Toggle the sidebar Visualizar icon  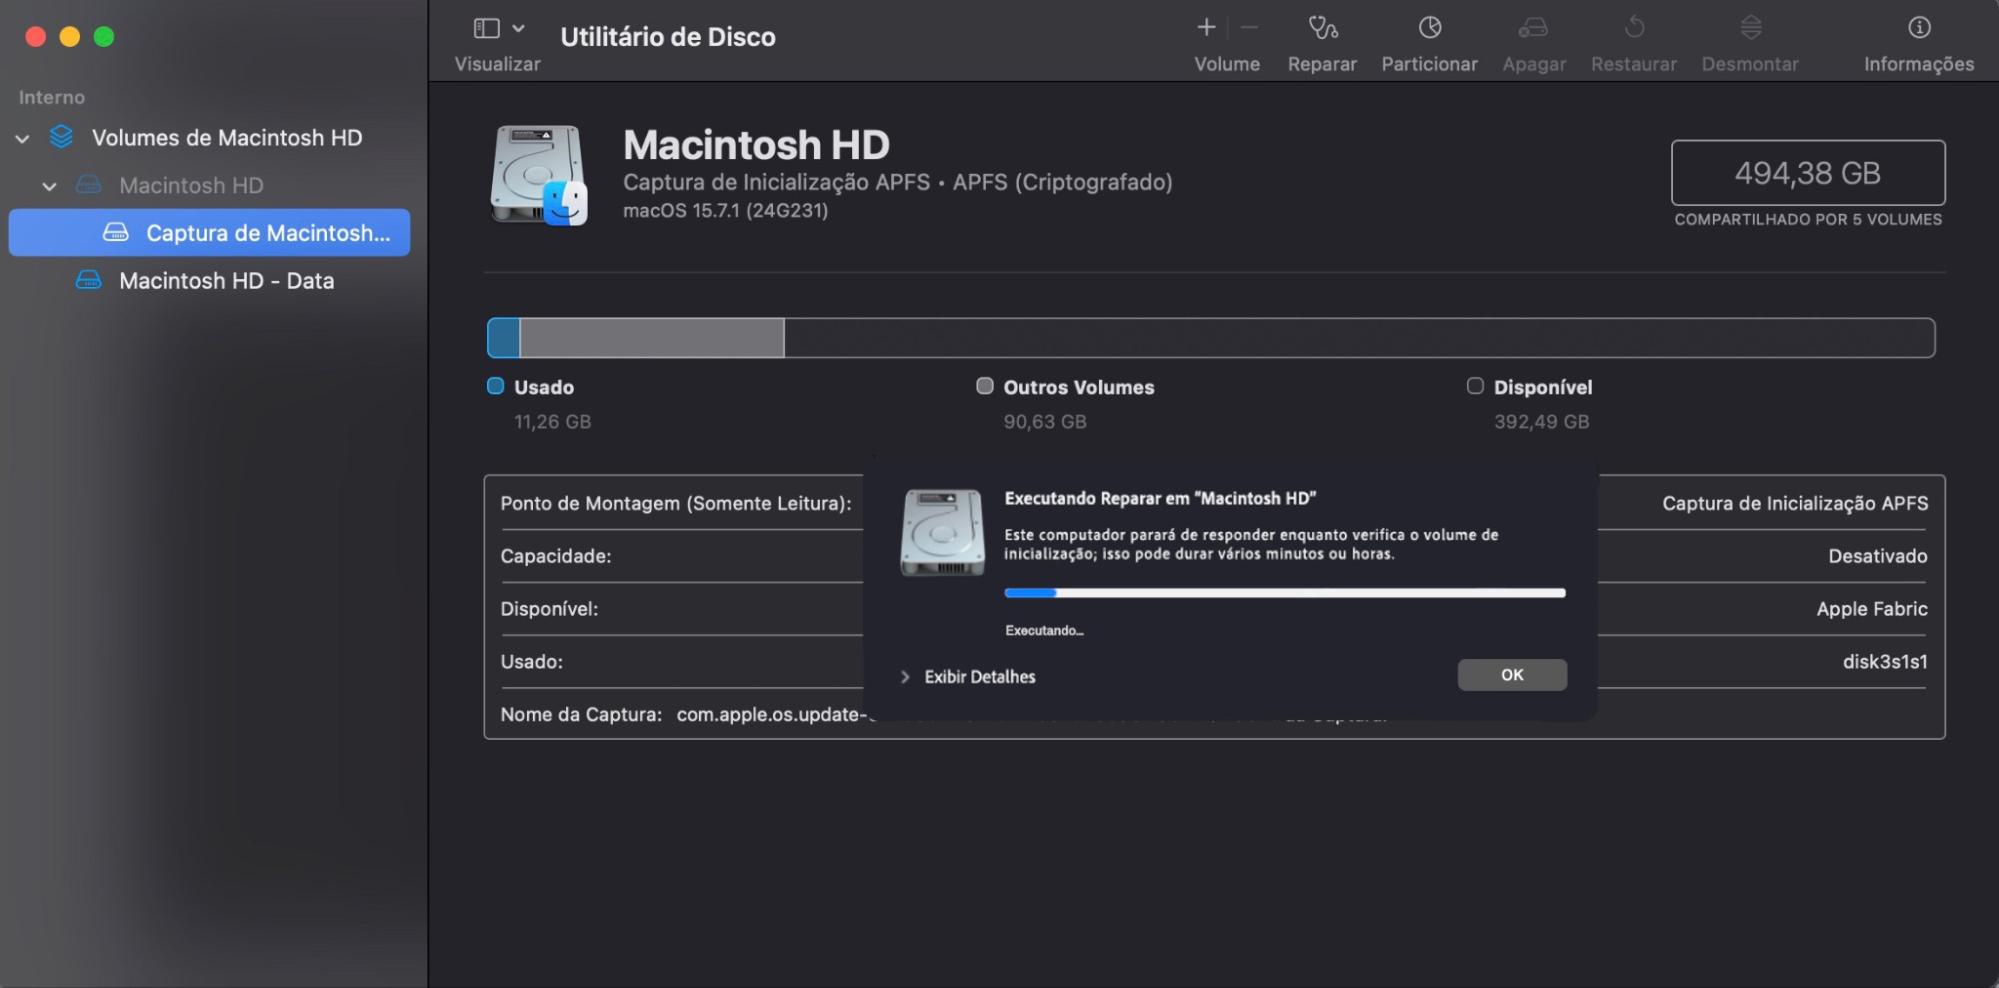(x=487, y=28)
